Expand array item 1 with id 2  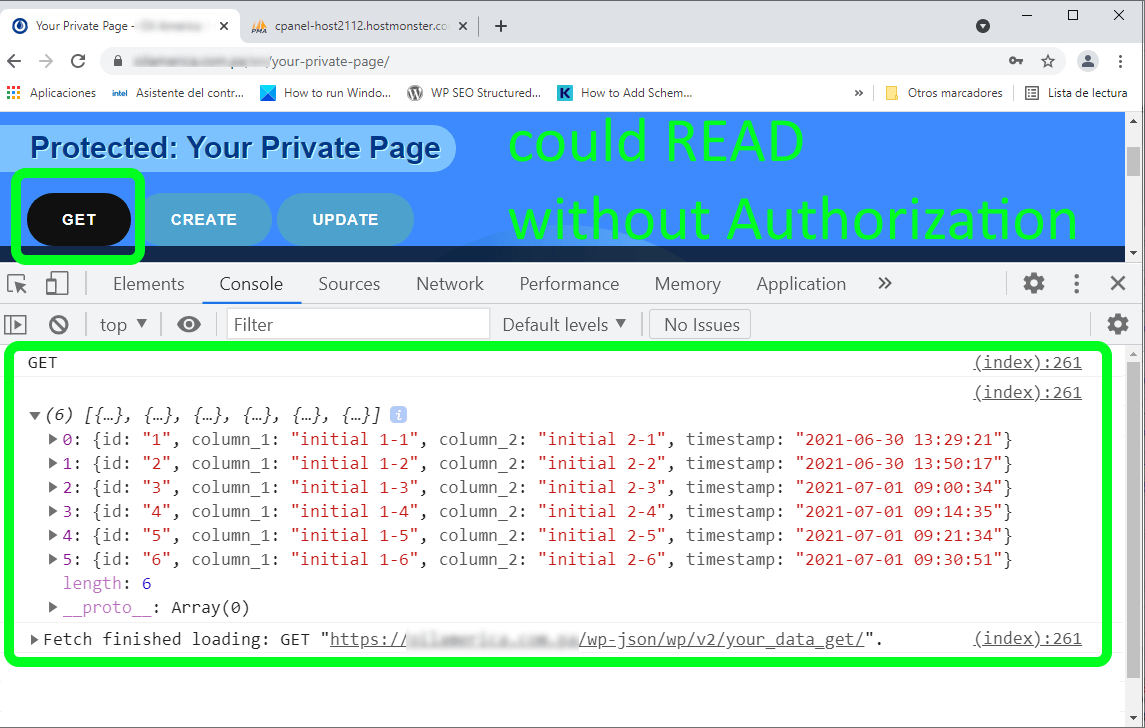pos(53,463)
